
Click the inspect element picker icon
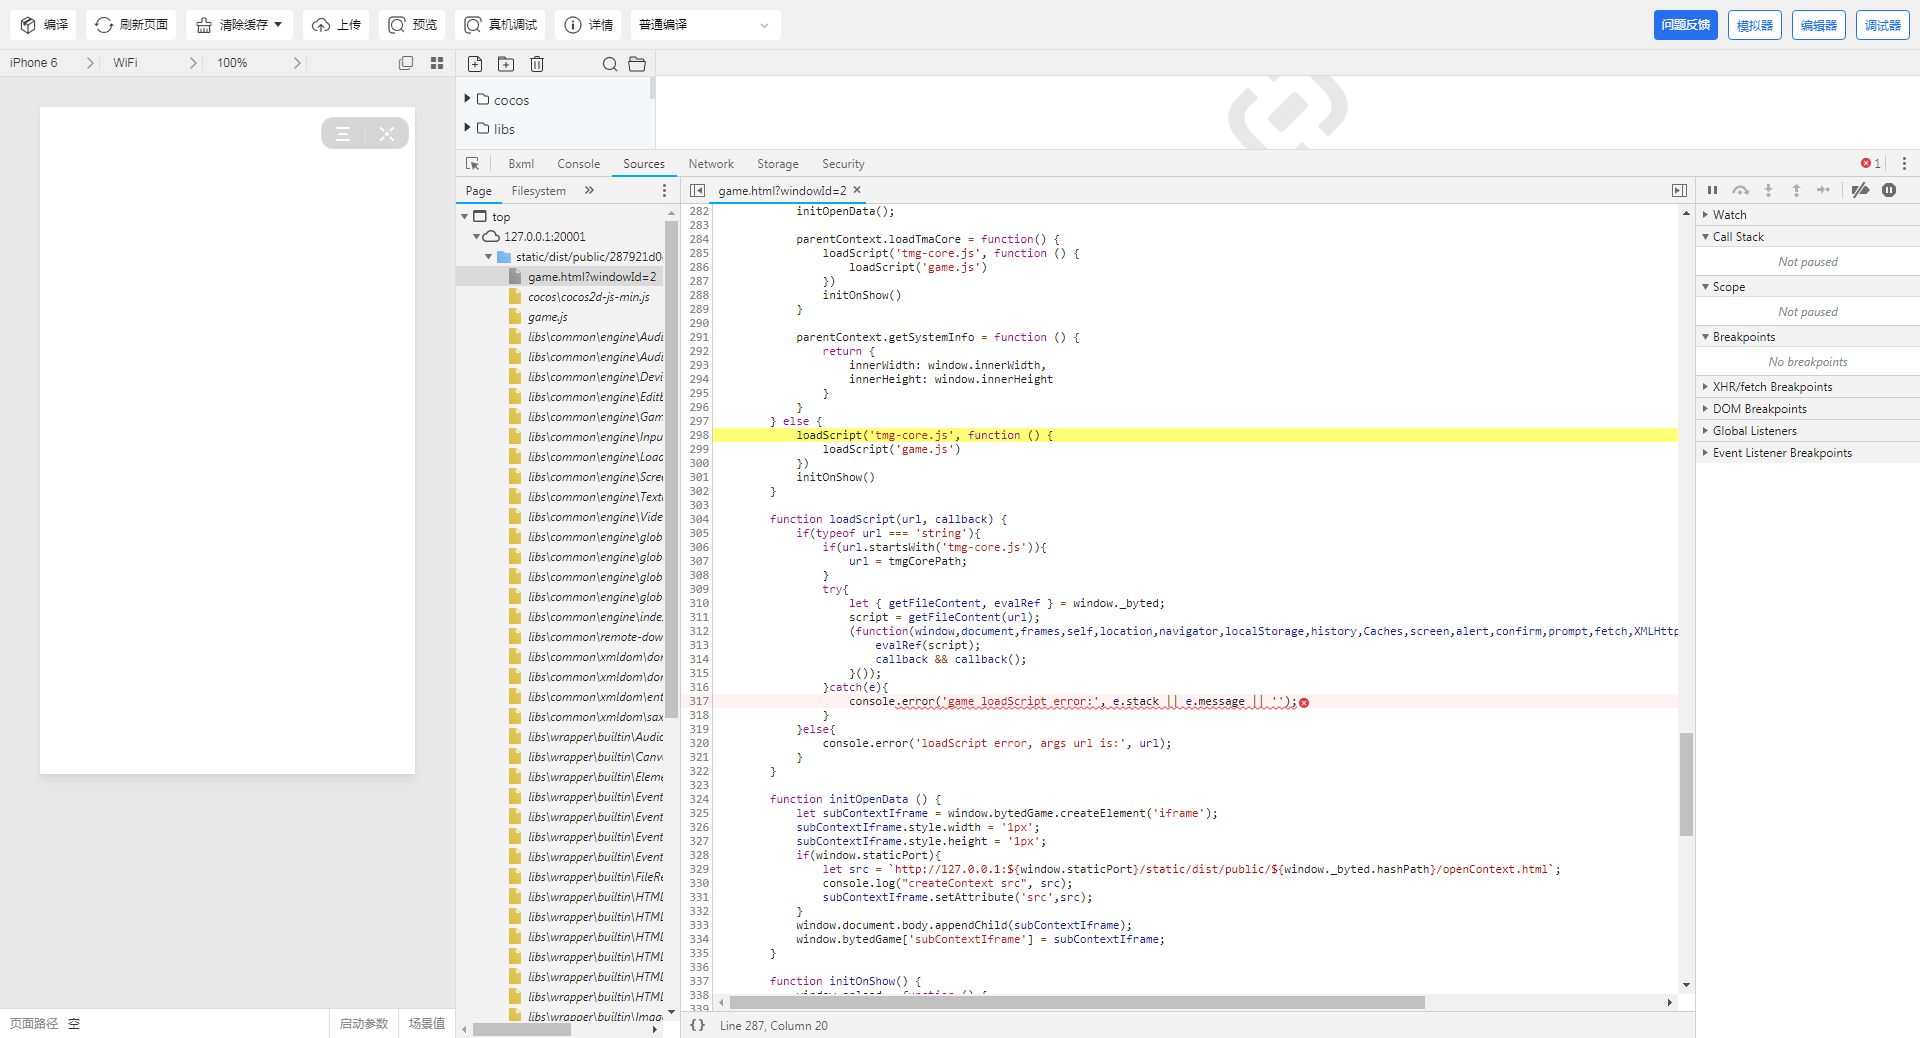[473, 164]
